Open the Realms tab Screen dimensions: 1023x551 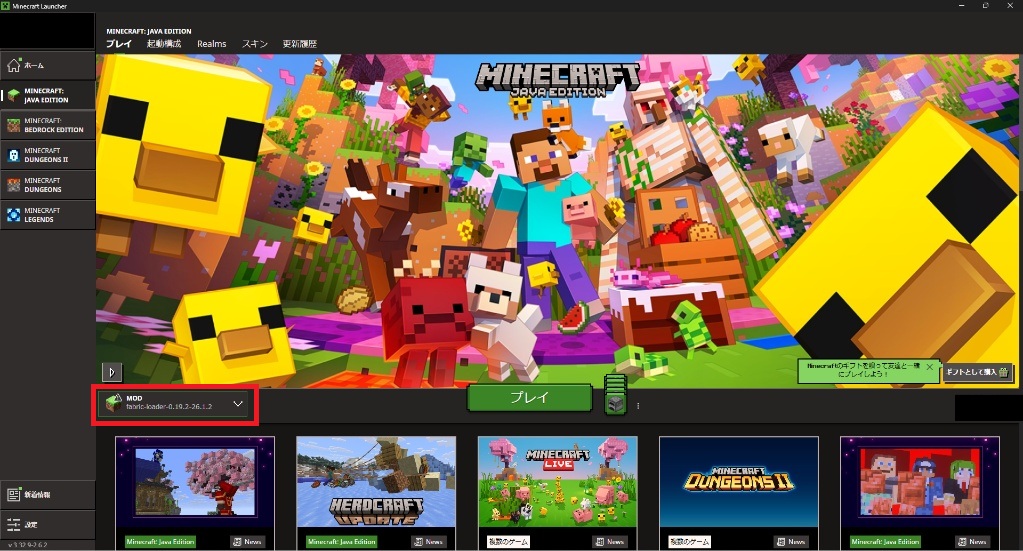[211, 44]
